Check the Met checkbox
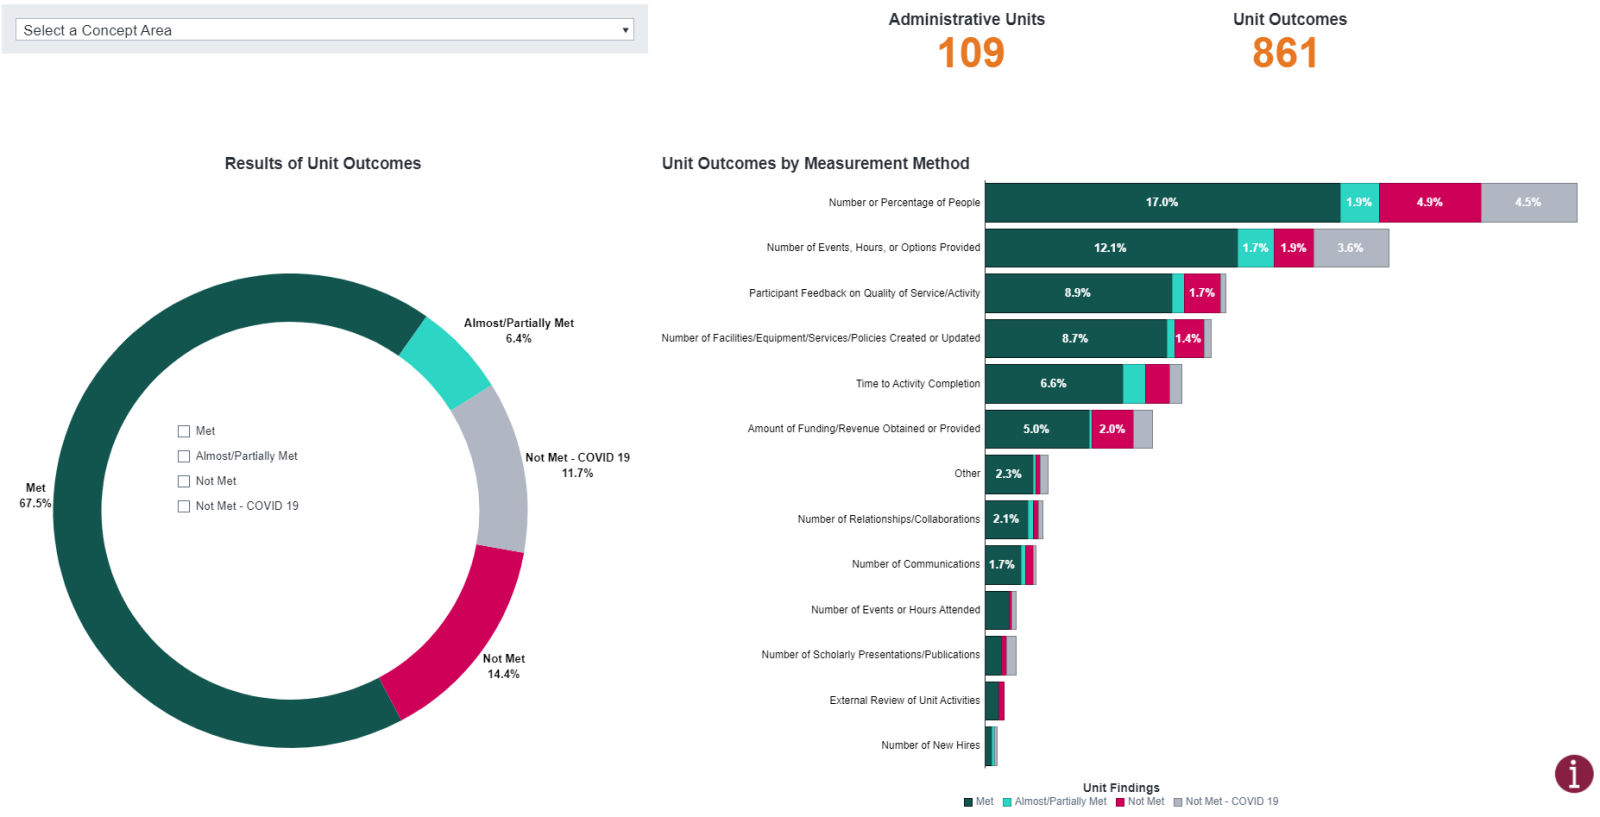The height and width of the screenshot is (817, 1600). click(x=184, y=431)
